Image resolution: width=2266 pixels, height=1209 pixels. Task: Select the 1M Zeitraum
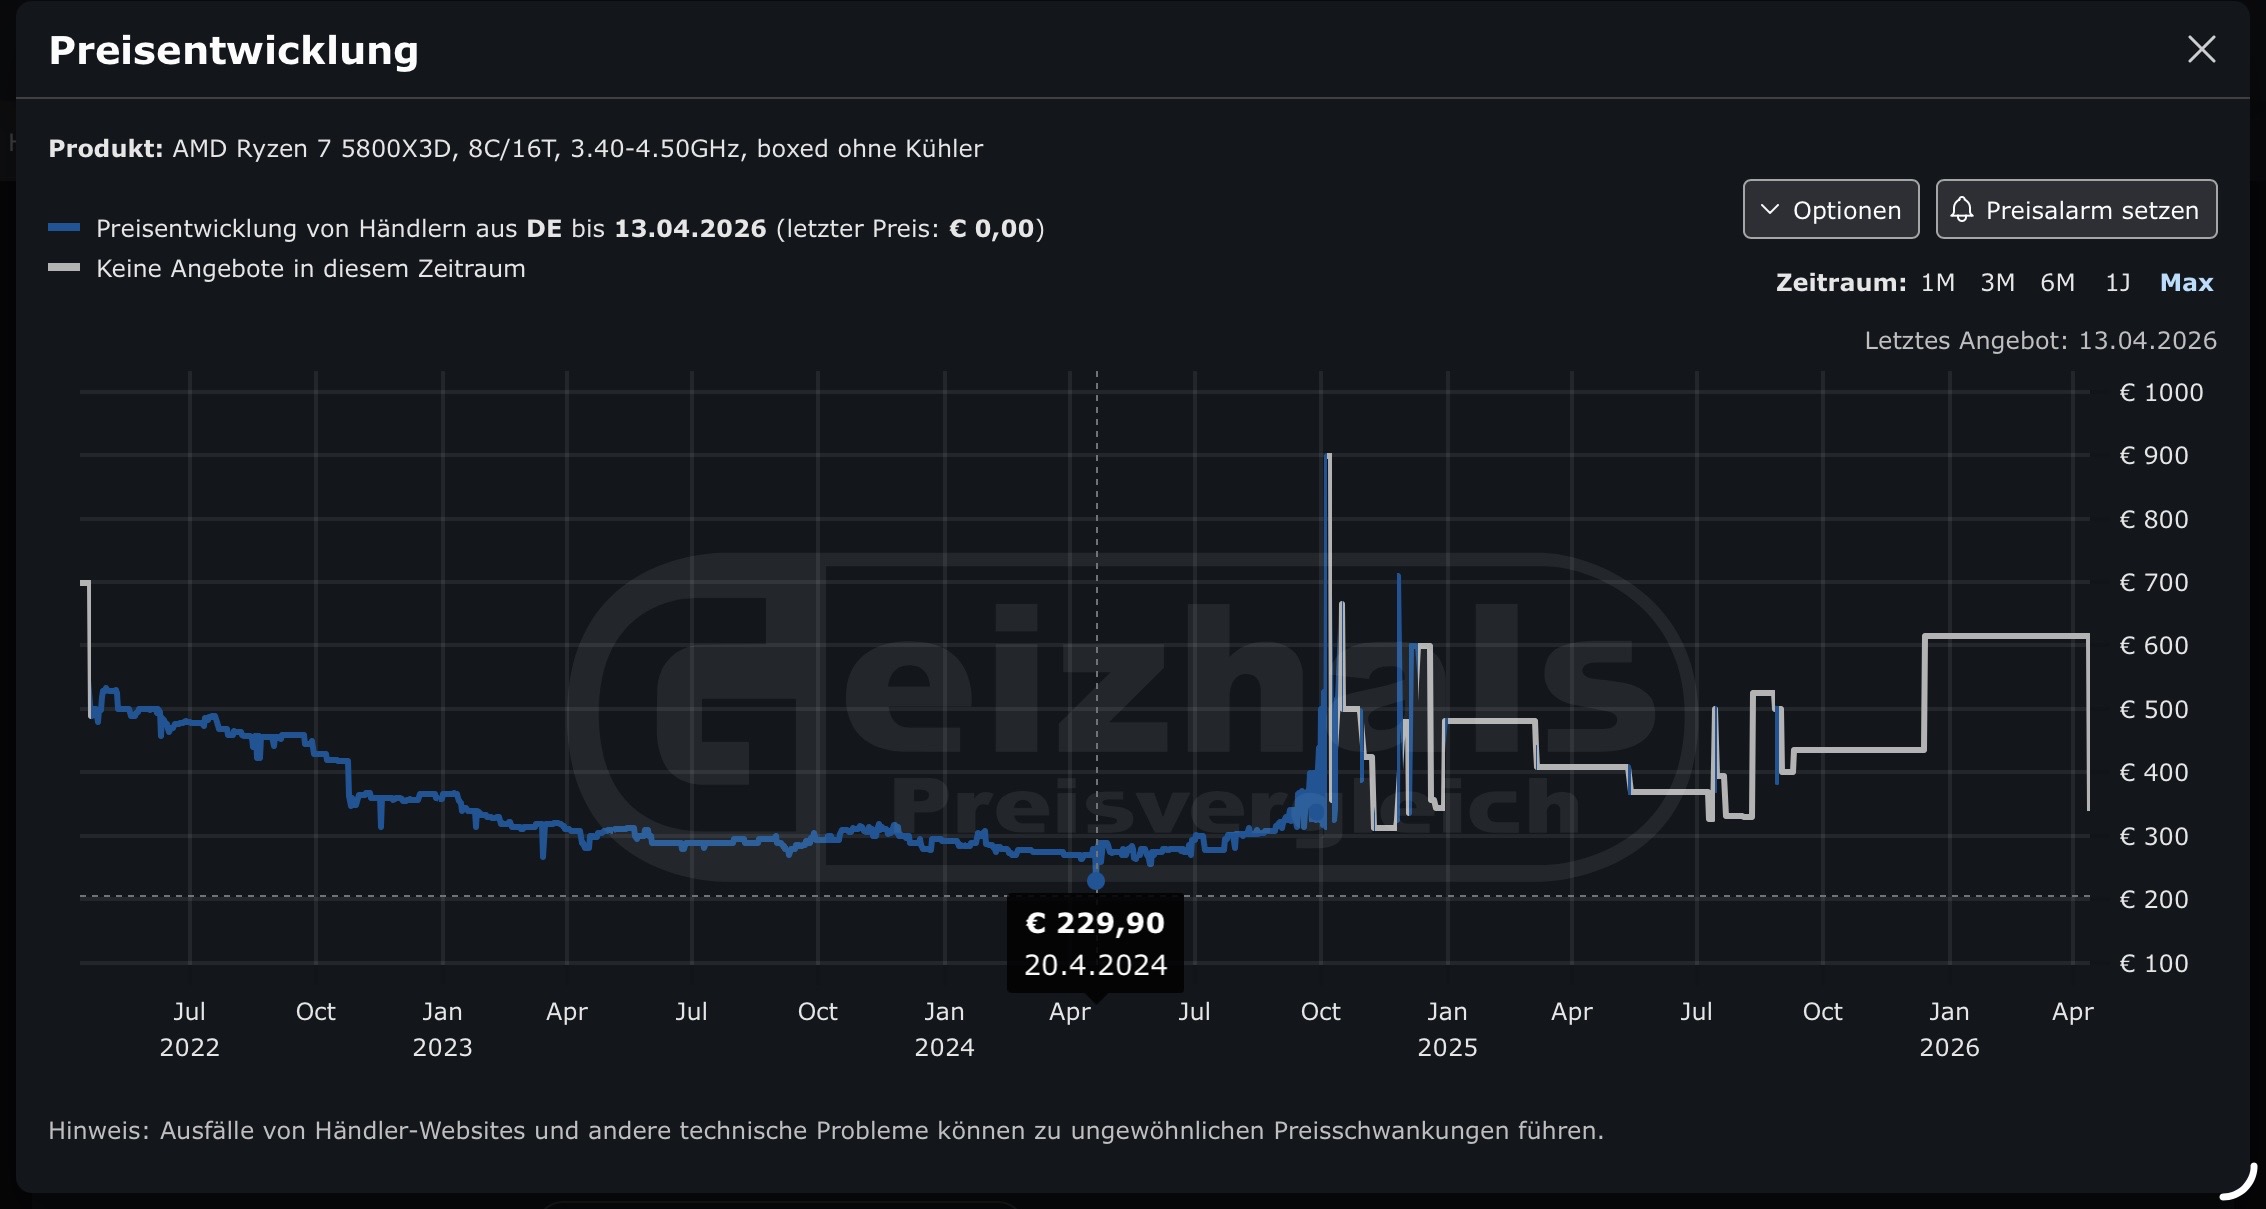[x=1937, y=283]
